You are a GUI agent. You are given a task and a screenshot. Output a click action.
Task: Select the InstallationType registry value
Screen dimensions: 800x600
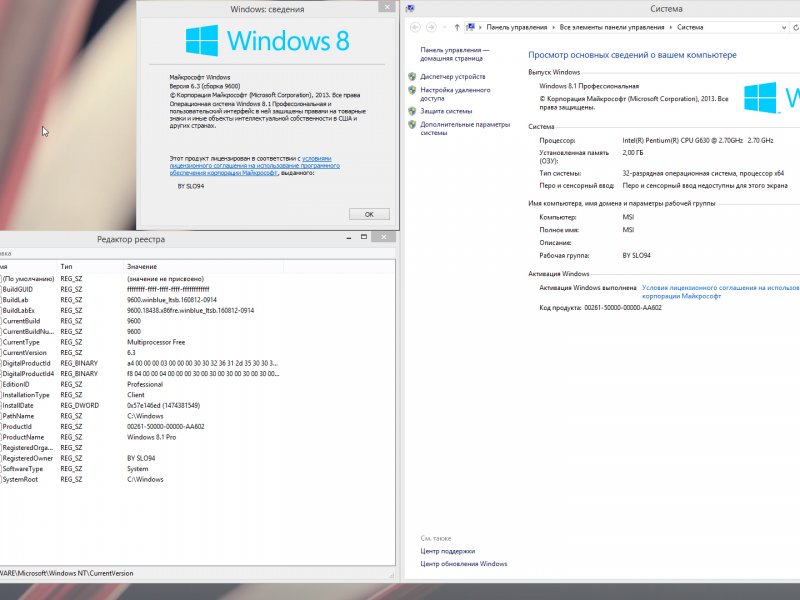click(x=26, y=395)
